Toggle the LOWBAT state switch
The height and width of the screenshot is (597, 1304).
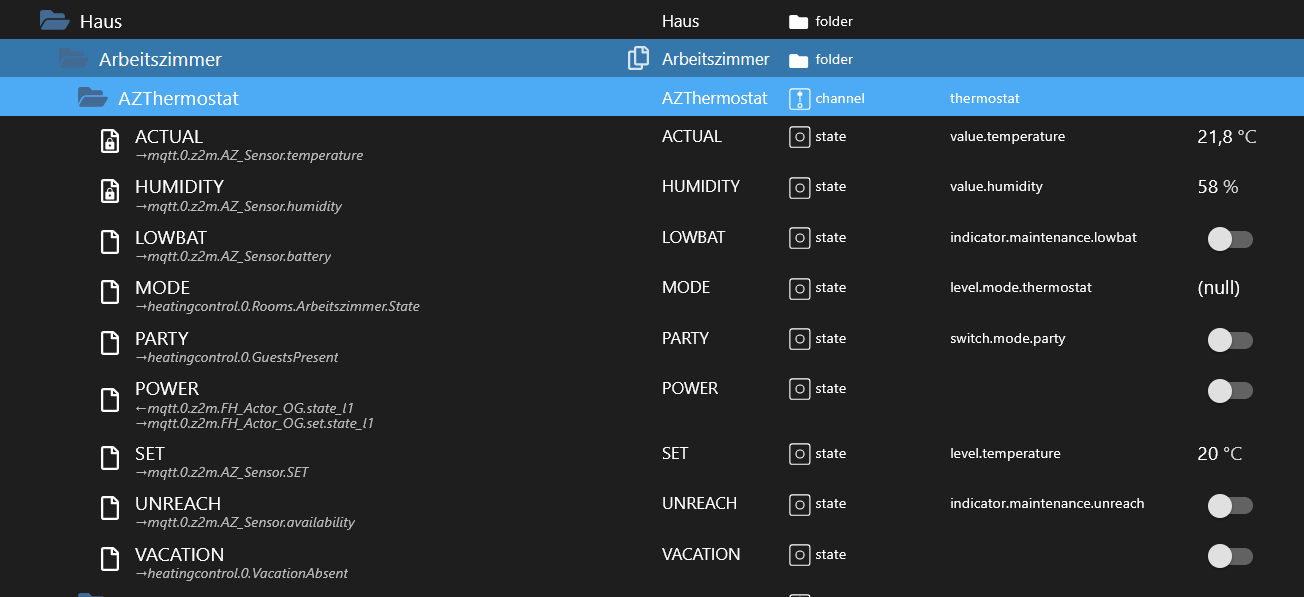(1229, 239)
